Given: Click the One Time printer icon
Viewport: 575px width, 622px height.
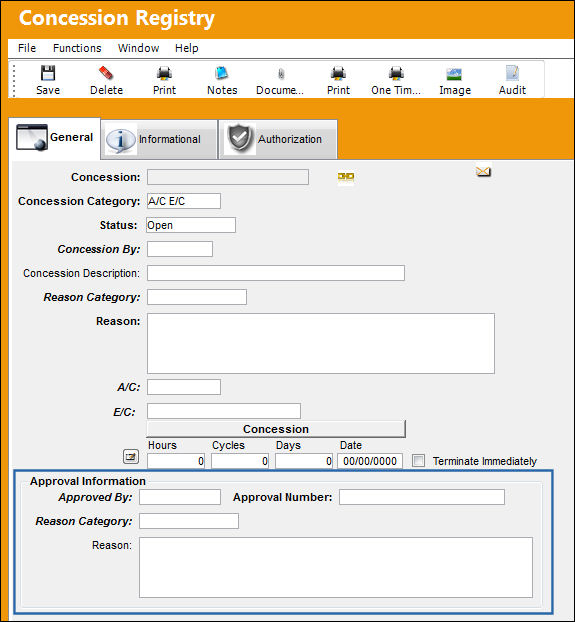Looking at the screenshot, I should click(396, 73).
